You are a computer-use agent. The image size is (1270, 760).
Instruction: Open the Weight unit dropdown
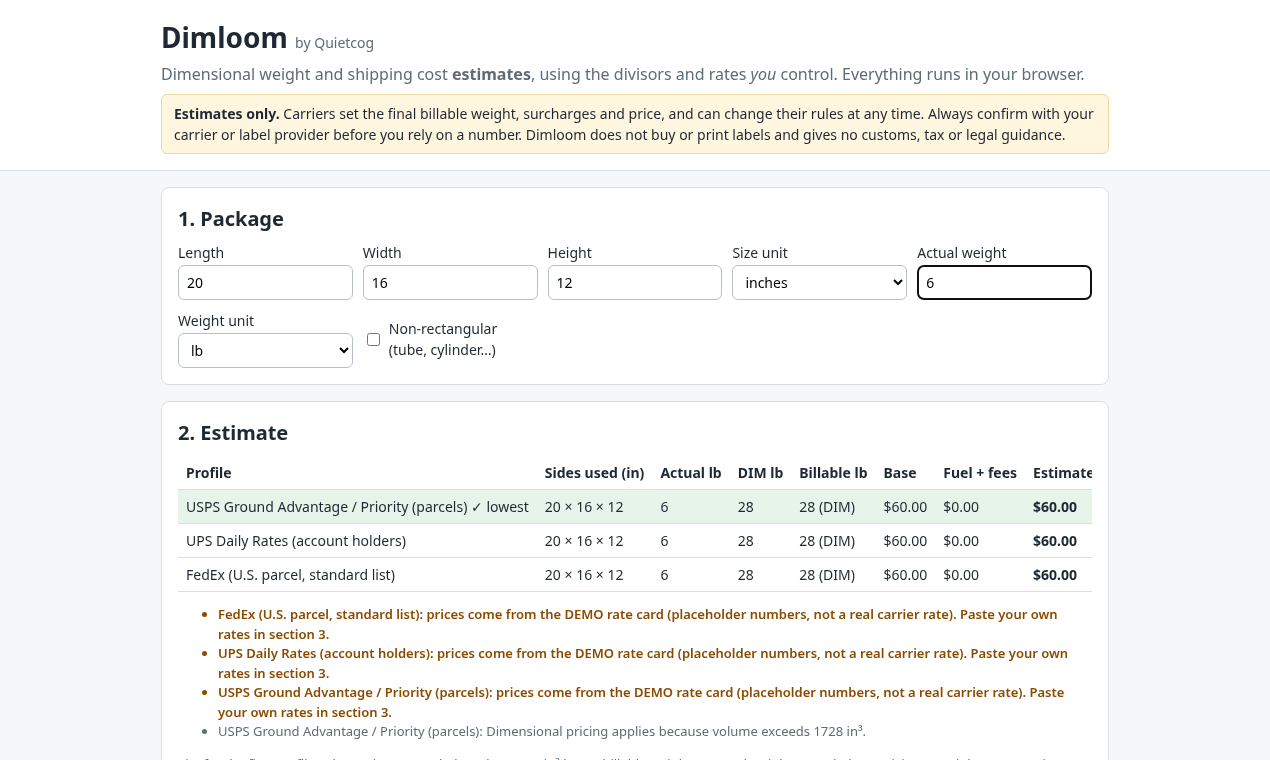[x=265, y=351]
